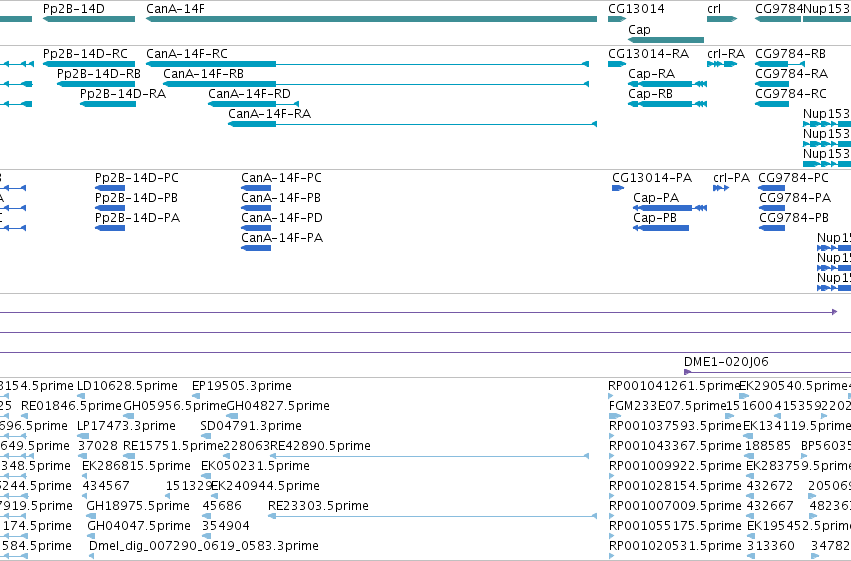
Task: Select EST RP001037593.5prime
Action: coord(611,436)
